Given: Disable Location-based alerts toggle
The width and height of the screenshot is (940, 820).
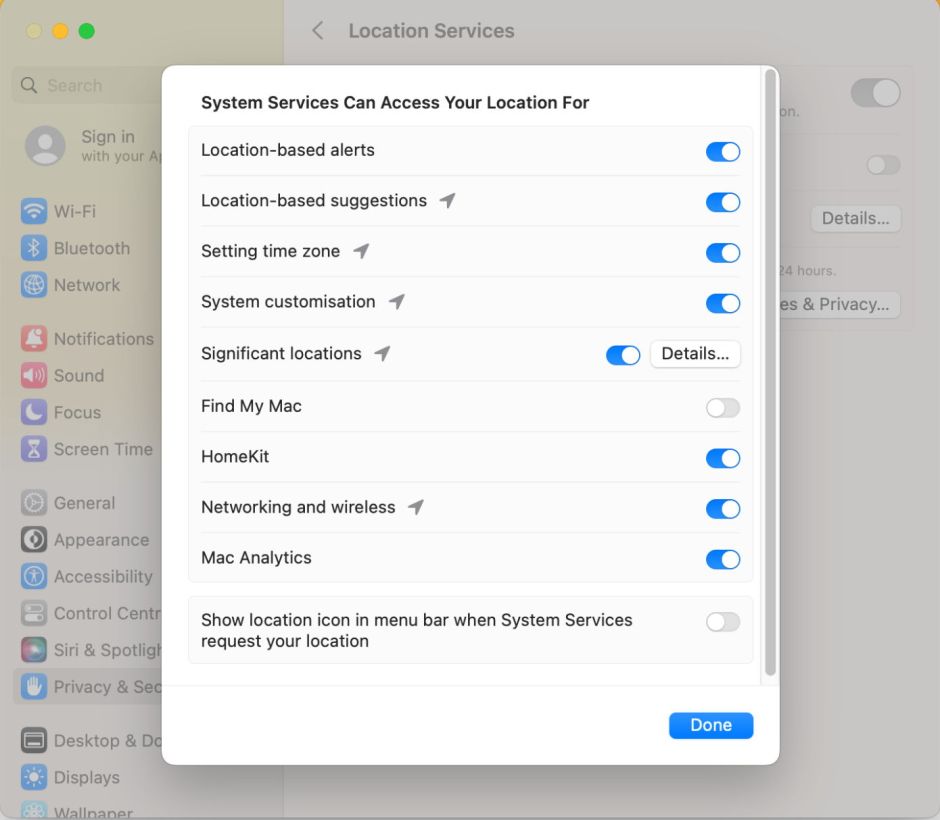Looking at the screenshot, I should point(722,151).
